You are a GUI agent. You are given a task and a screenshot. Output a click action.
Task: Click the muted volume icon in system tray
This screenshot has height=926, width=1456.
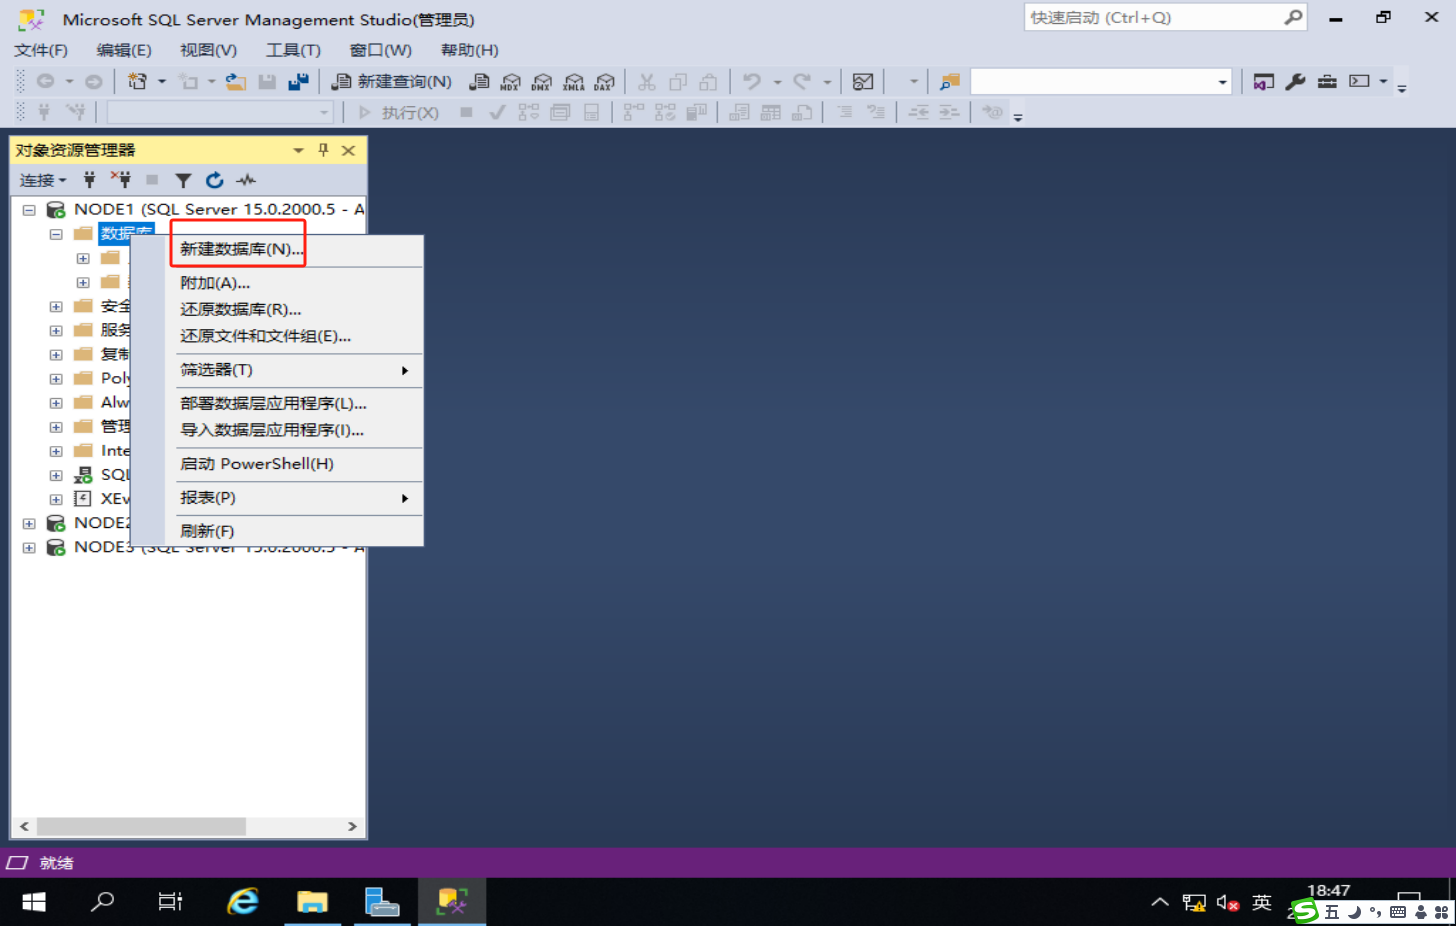pos(1228,903)
